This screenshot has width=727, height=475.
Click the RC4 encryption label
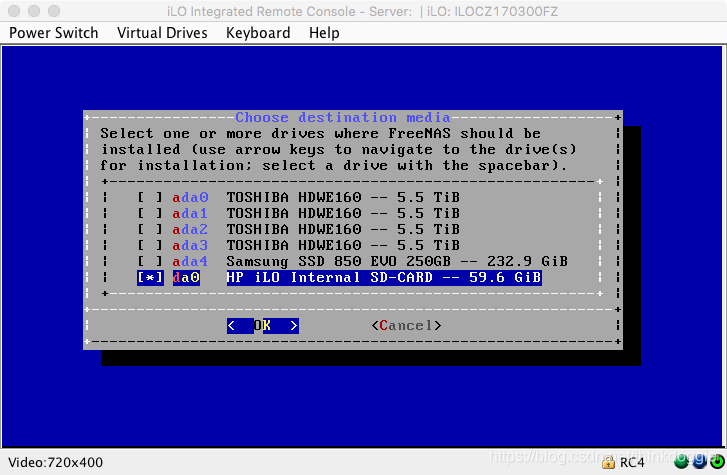(x=632, y=462)
